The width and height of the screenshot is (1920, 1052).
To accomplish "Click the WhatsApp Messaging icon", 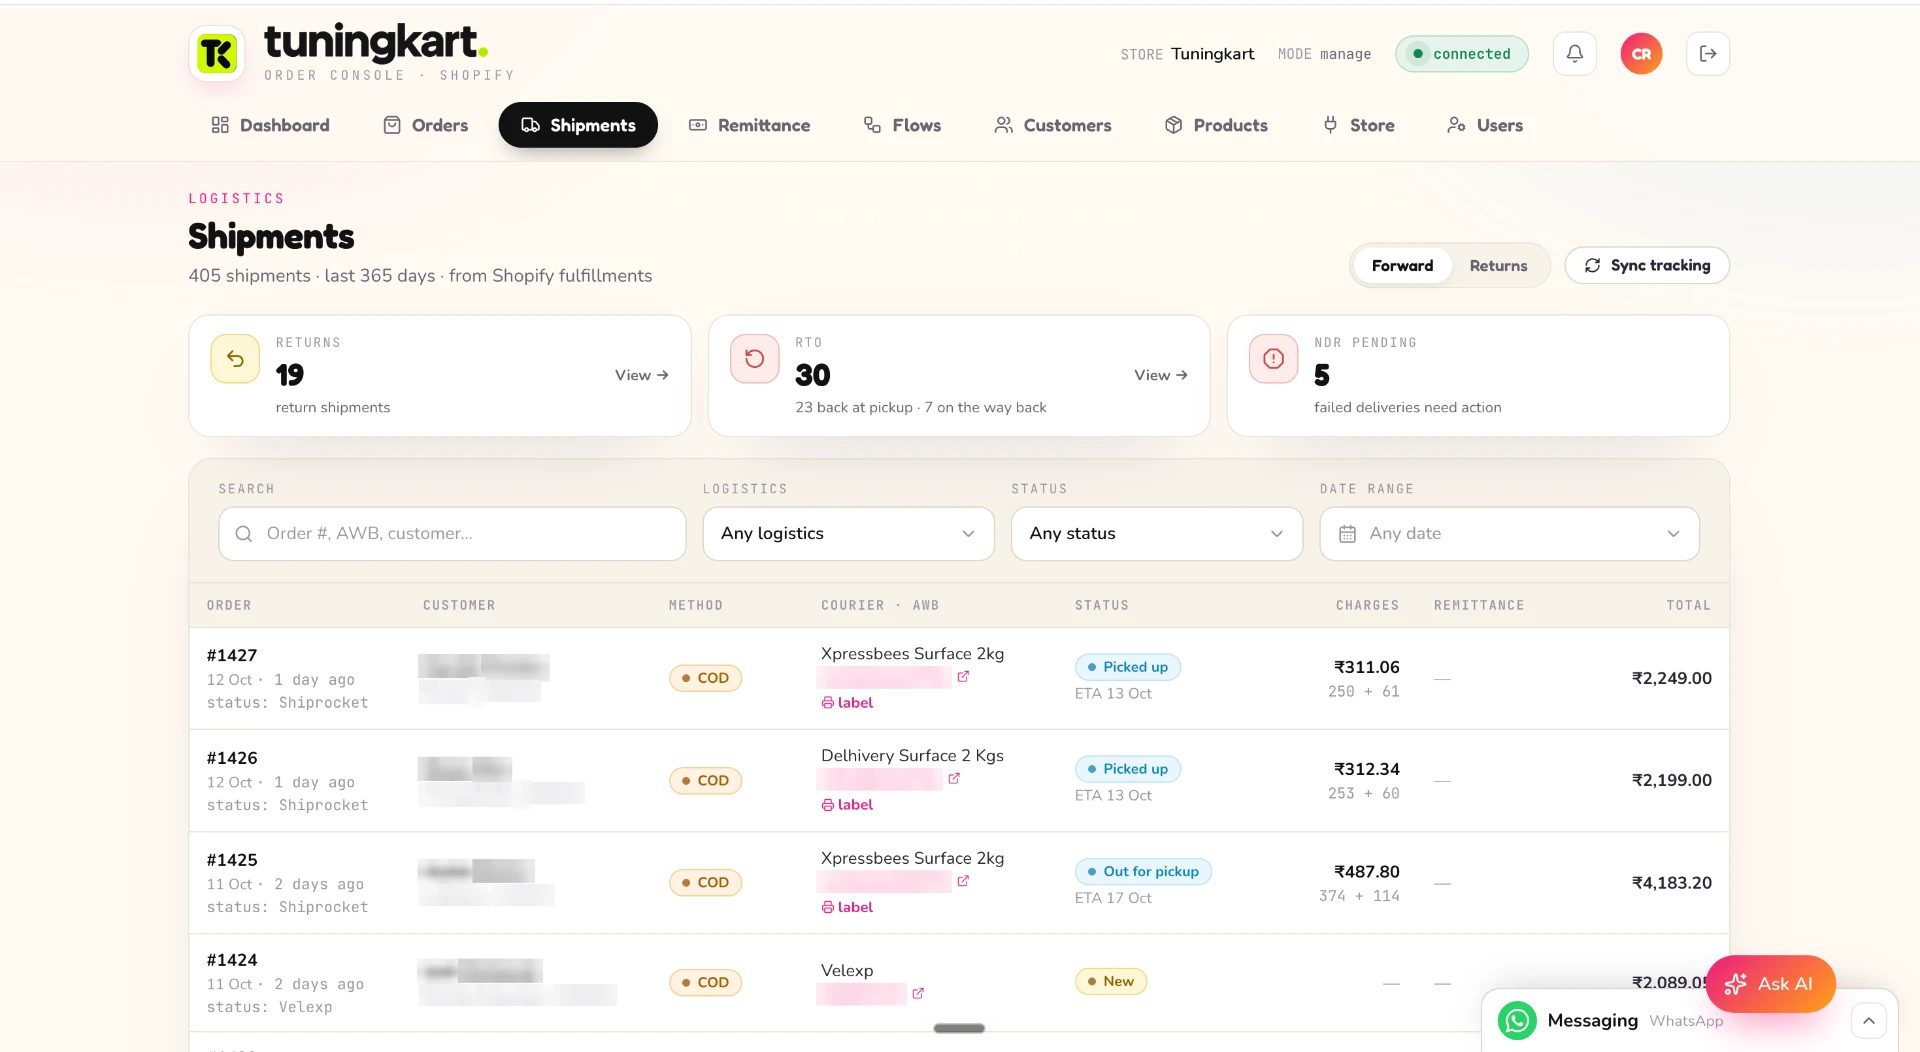I will pos(1517,1020).
